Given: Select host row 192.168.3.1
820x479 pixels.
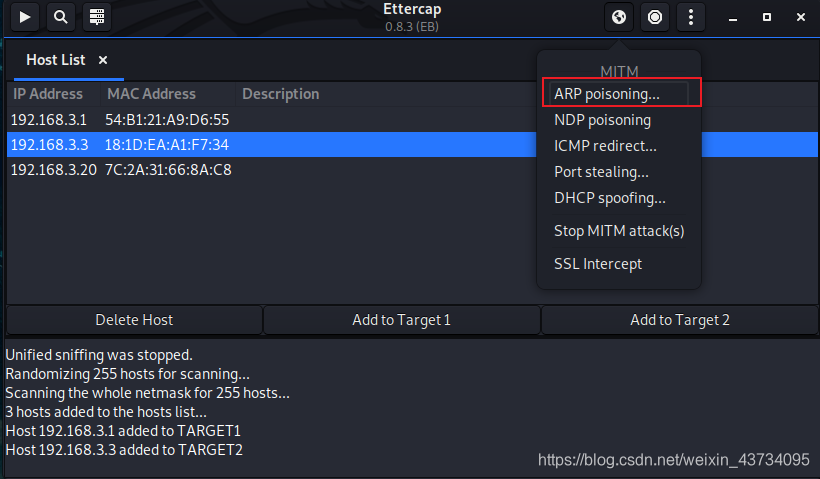Looking at the screenshot, I should (120, 120).
